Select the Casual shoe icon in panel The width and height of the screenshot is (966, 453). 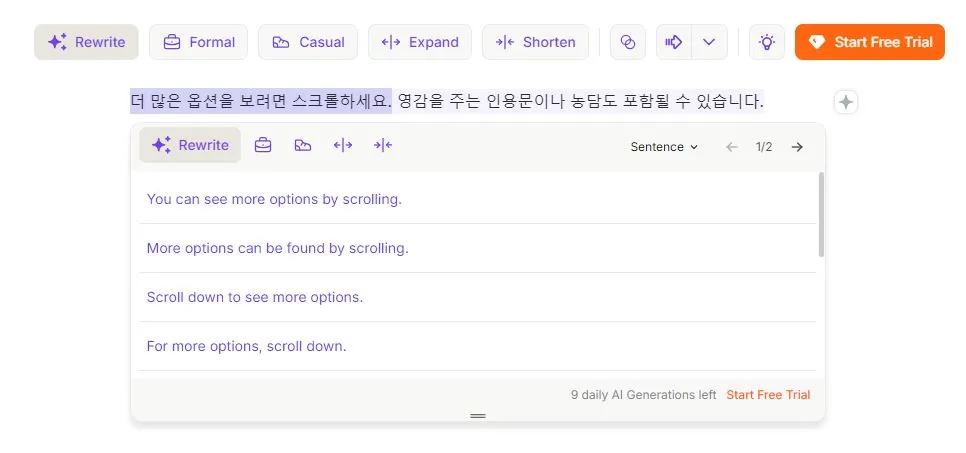(302, 145)
